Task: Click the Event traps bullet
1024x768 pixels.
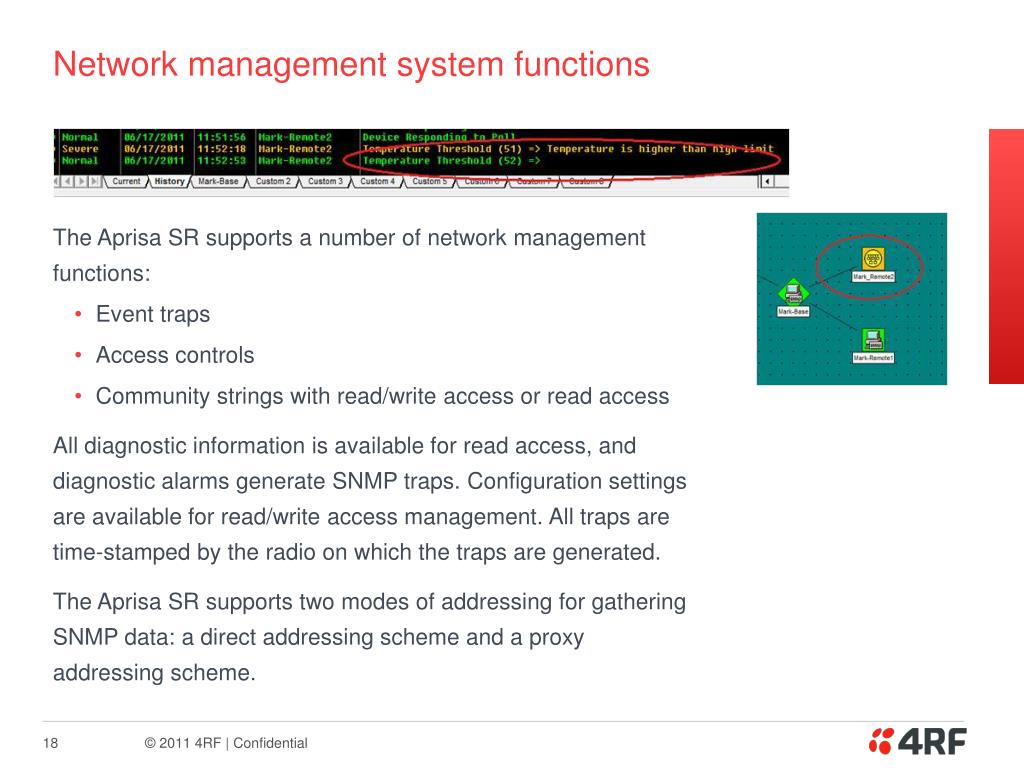Action: coord(153,314)
